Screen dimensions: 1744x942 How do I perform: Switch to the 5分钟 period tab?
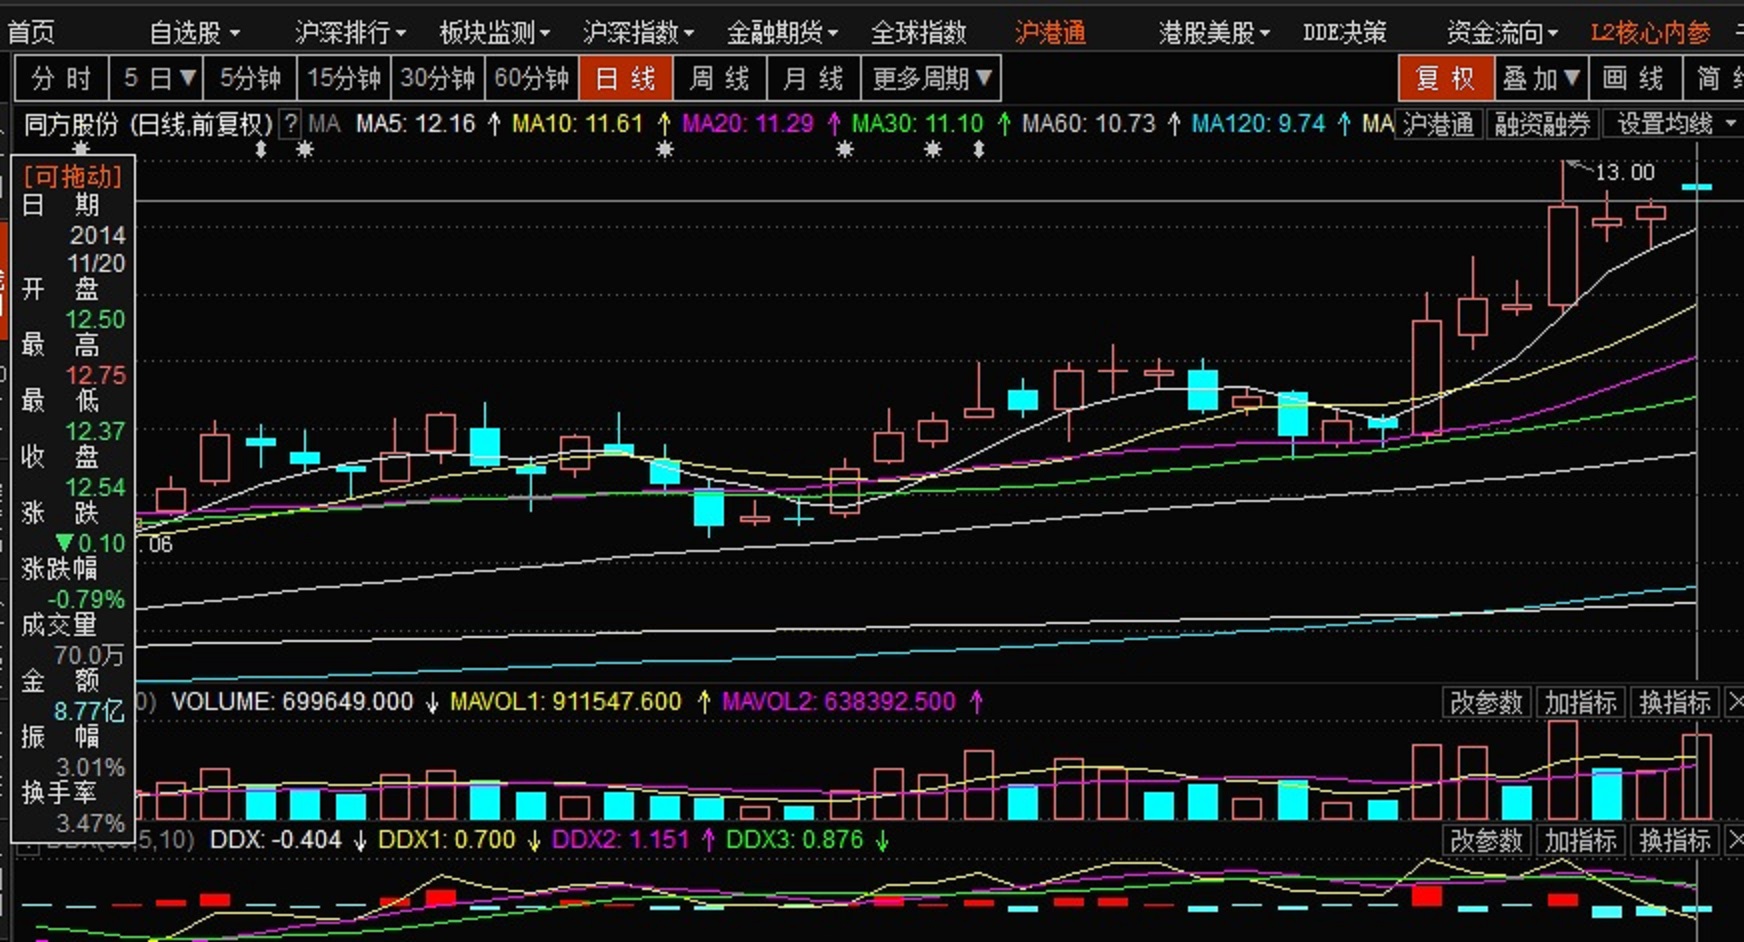(250, 78)
